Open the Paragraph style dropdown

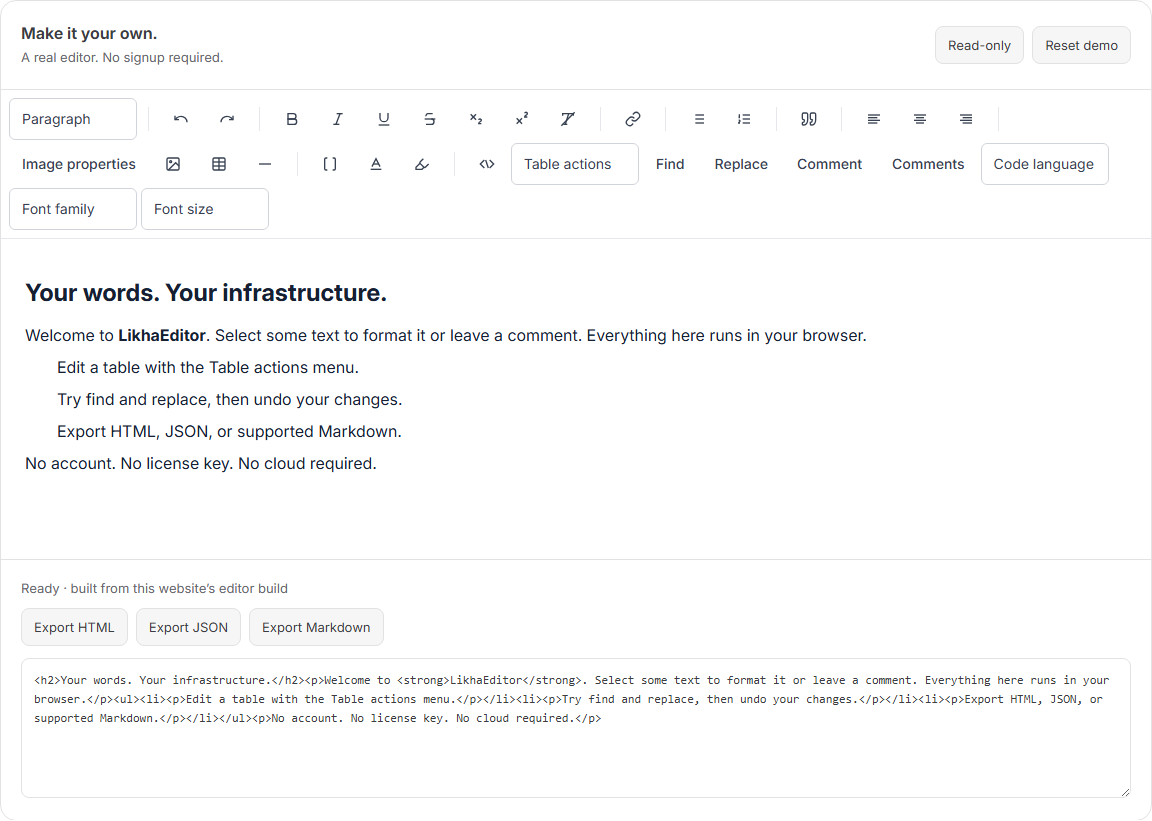tap(73, 119)
